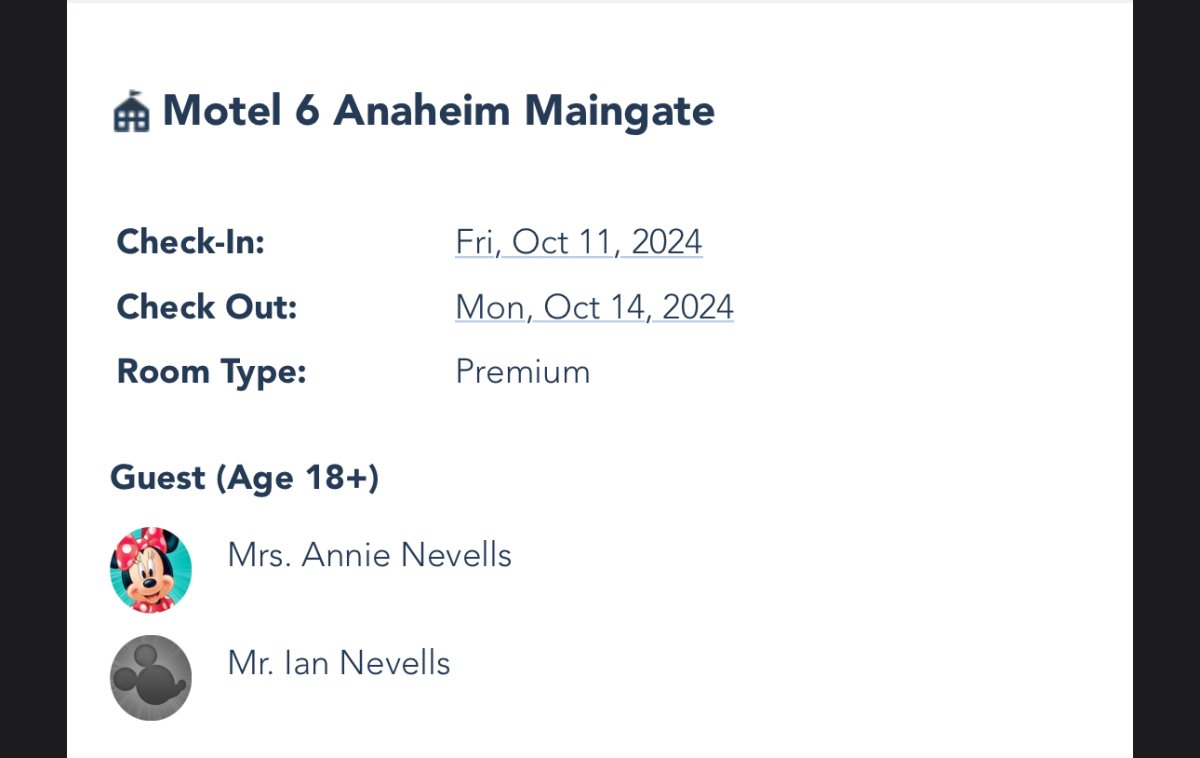Click the Check-In label

point(190,242)
